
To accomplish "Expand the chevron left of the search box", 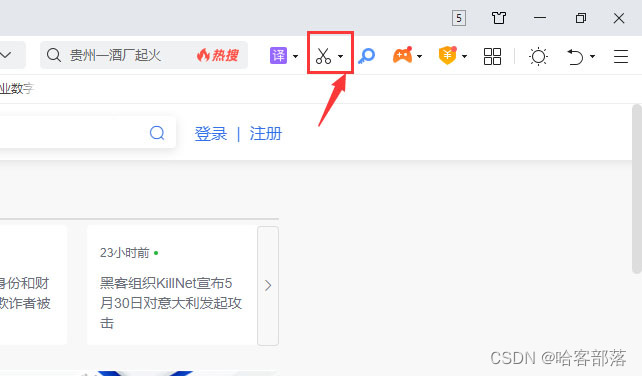I will 6,54.
